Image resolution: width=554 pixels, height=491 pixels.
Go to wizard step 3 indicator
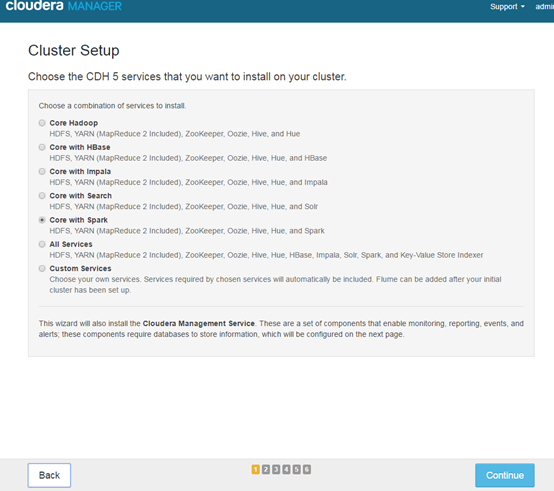276,469
